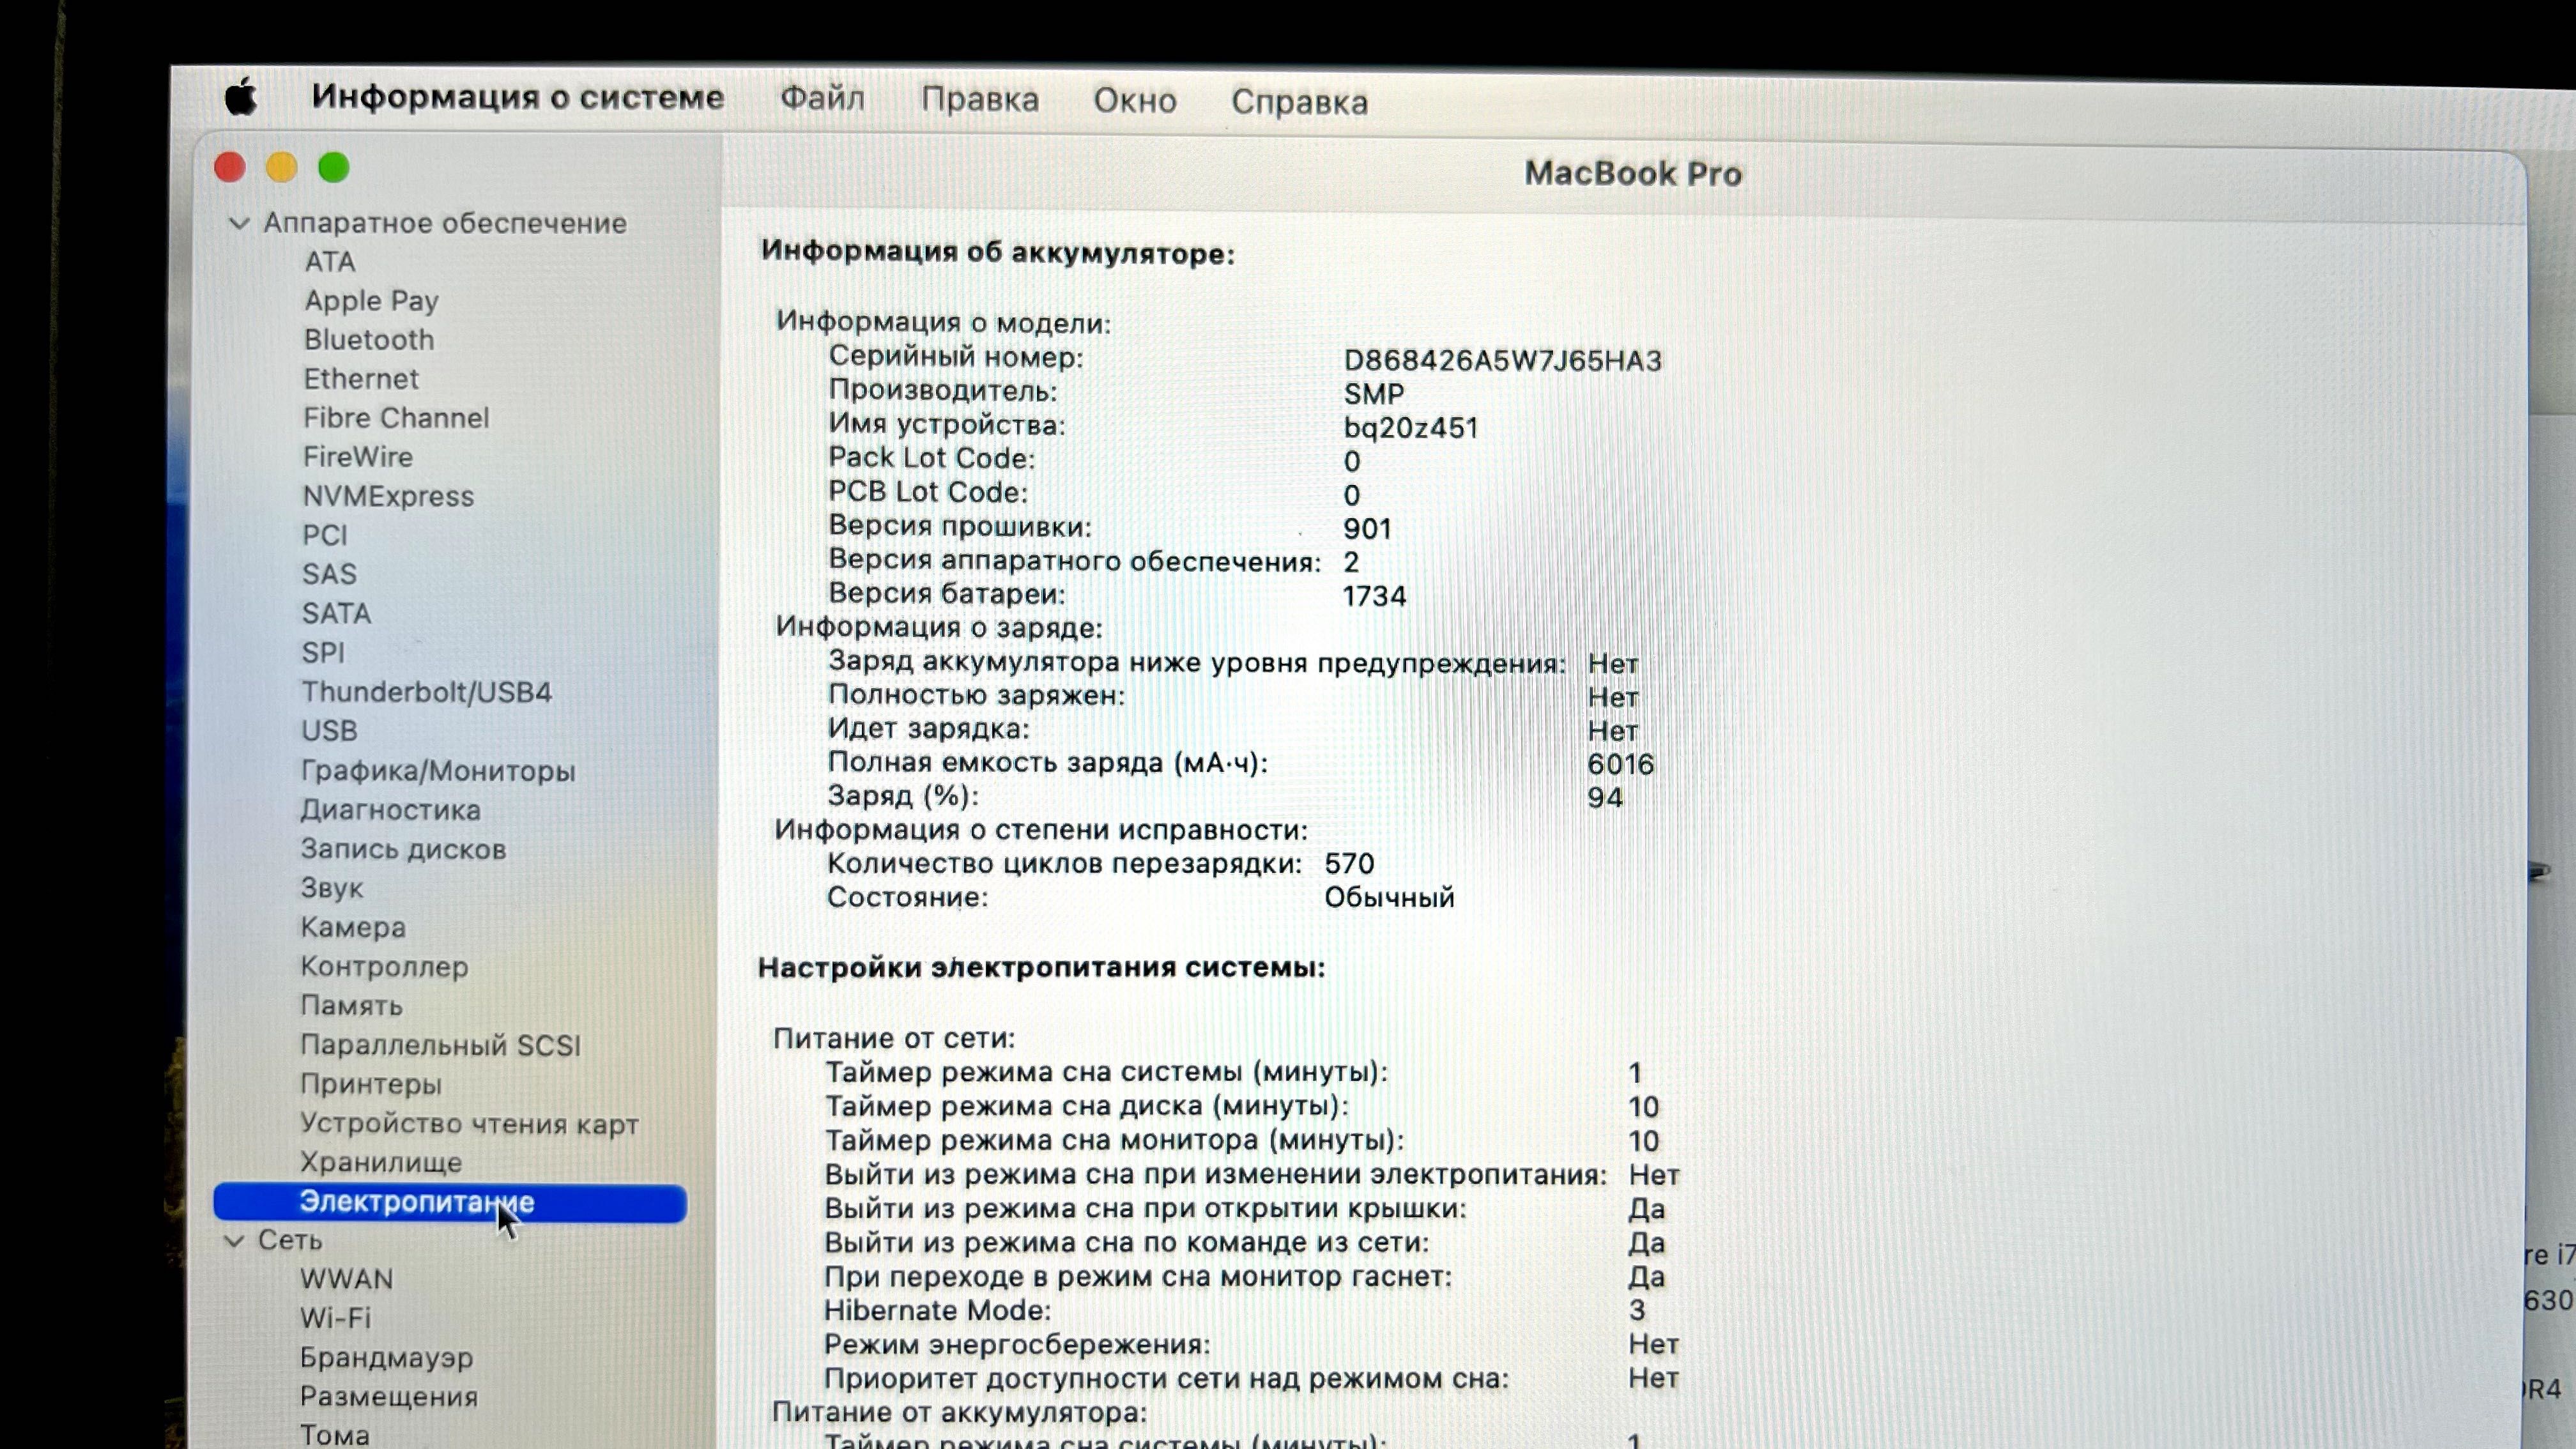Select Память in the sidebar

(351, 1006)
